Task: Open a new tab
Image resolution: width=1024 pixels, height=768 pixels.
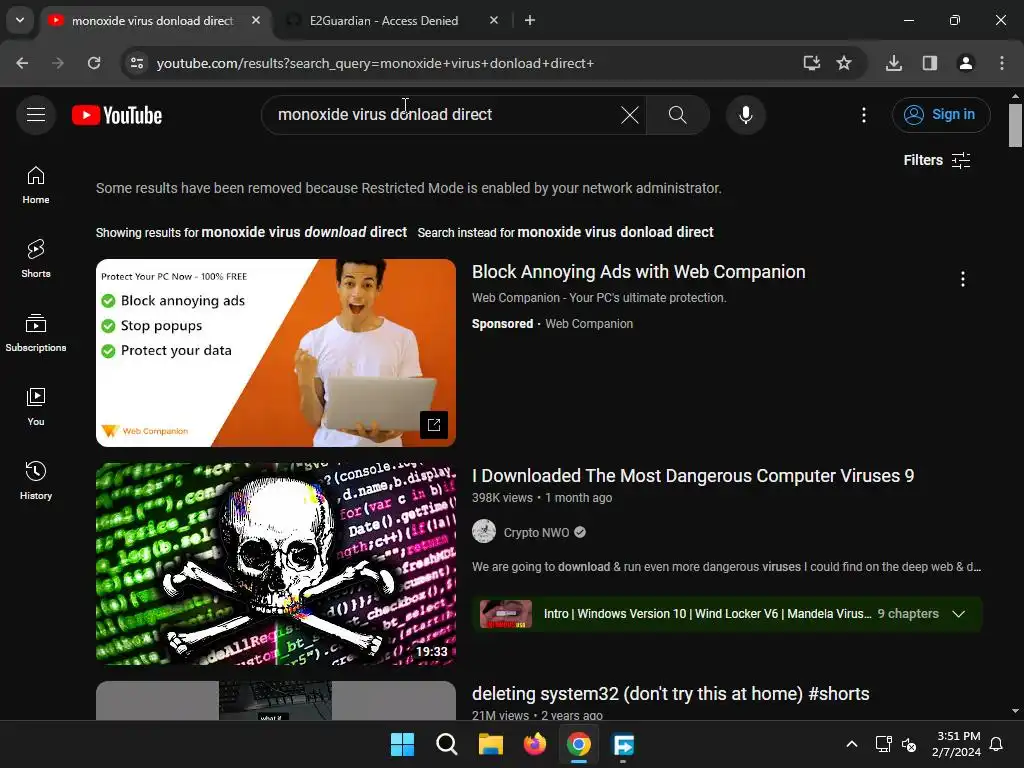Action: pyautogui.click(x=530, y=21)
